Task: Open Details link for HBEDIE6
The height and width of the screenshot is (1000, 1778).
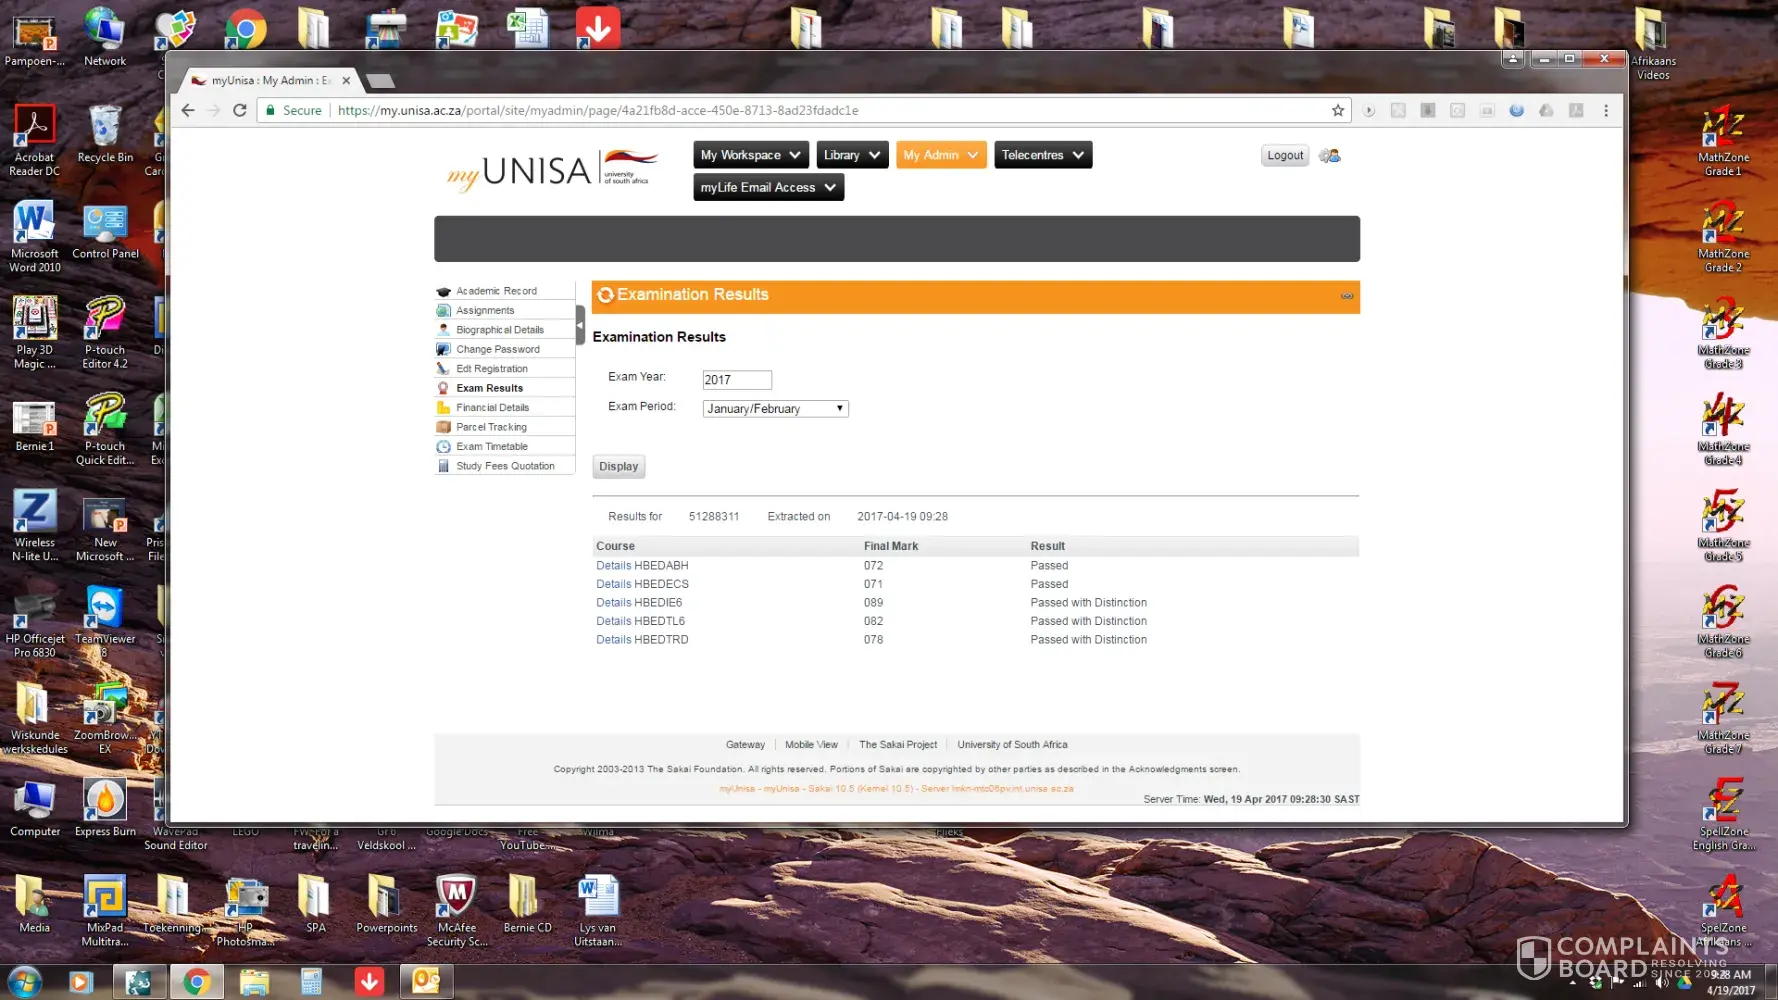Action: point(613,602)
